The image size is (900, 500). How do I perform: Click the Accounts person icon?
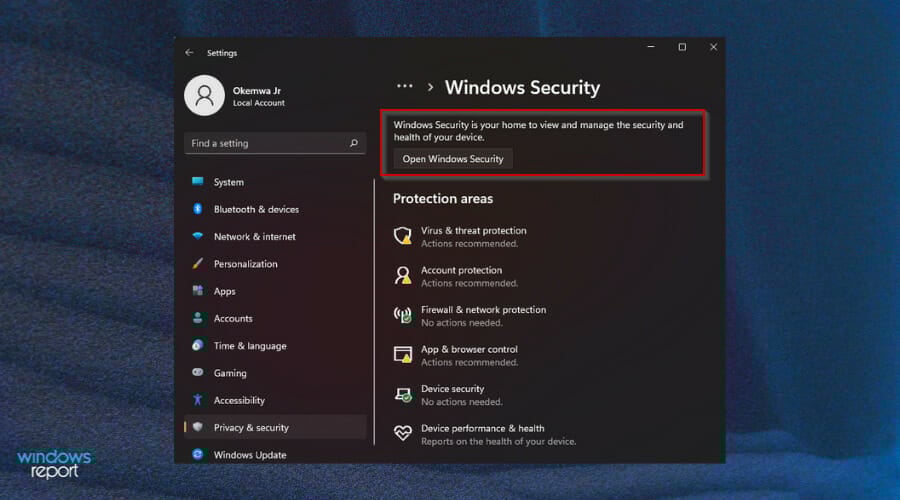(197, 318)
